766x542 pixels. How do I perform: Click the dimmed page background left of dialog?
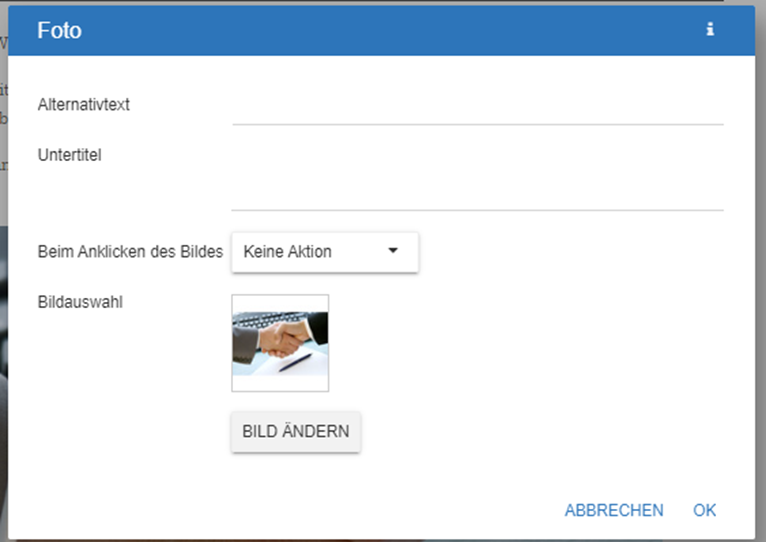(x=3, y=300)
